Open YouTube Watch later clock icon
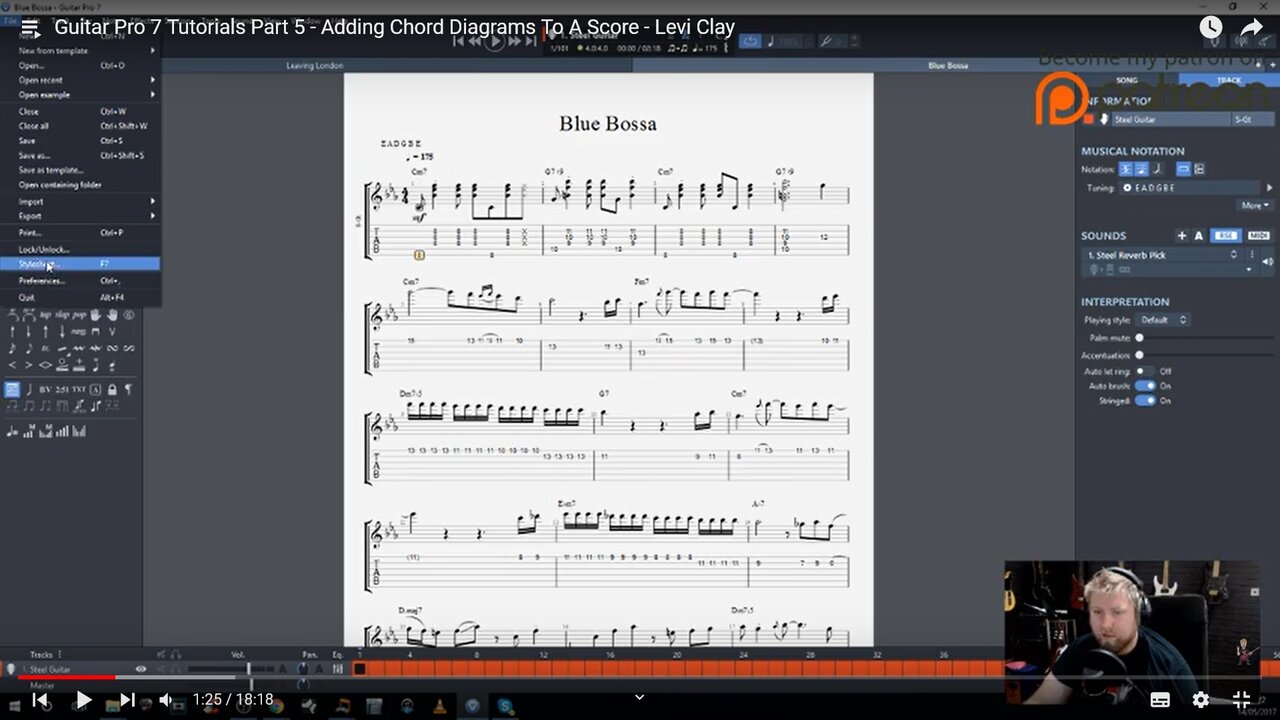The width and height of the screenshot is (1280, 720). tap(1210, 28)
